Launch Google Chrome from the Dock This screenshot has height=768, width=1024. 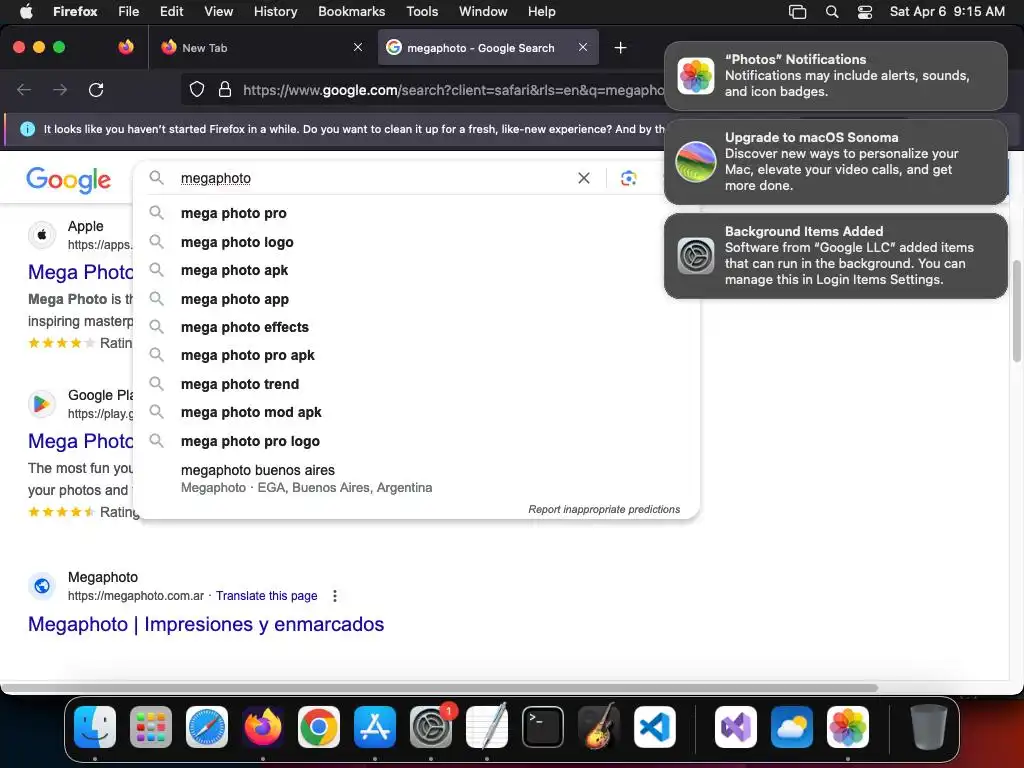319,727
